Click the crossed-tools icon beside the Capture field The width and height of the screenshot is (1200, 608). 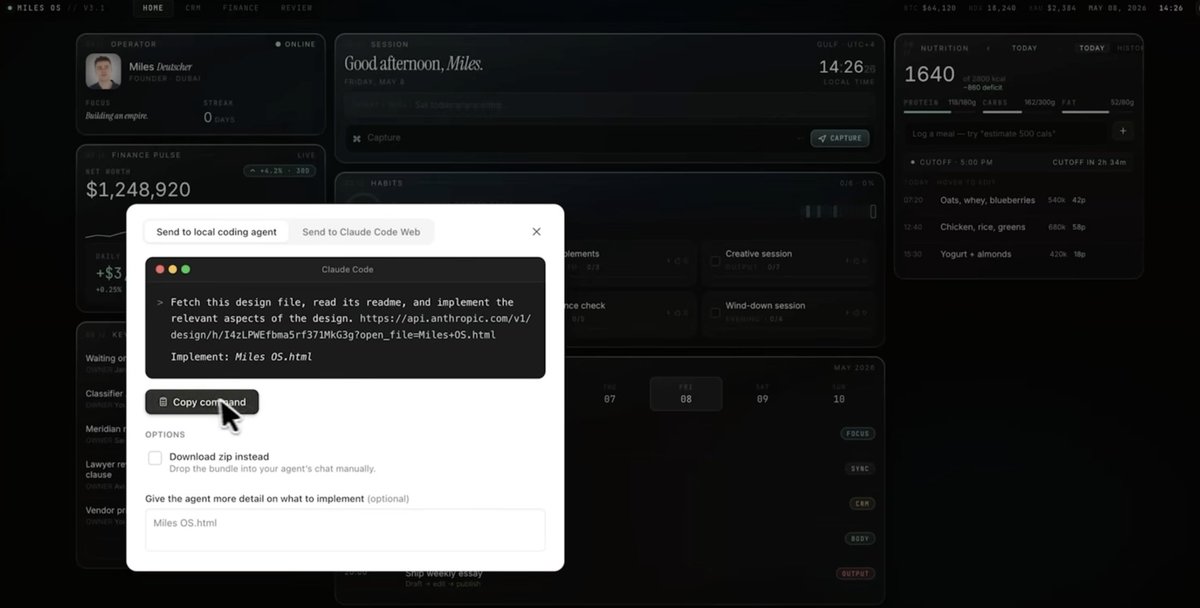tap(357, 138)
